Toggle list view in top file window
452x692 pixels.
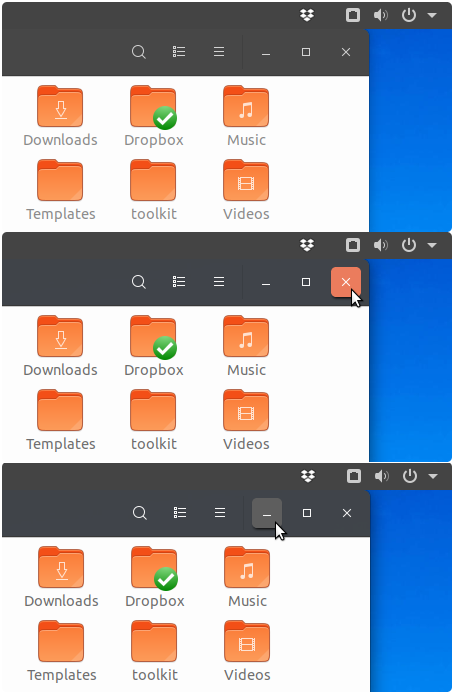click(179, 52)
